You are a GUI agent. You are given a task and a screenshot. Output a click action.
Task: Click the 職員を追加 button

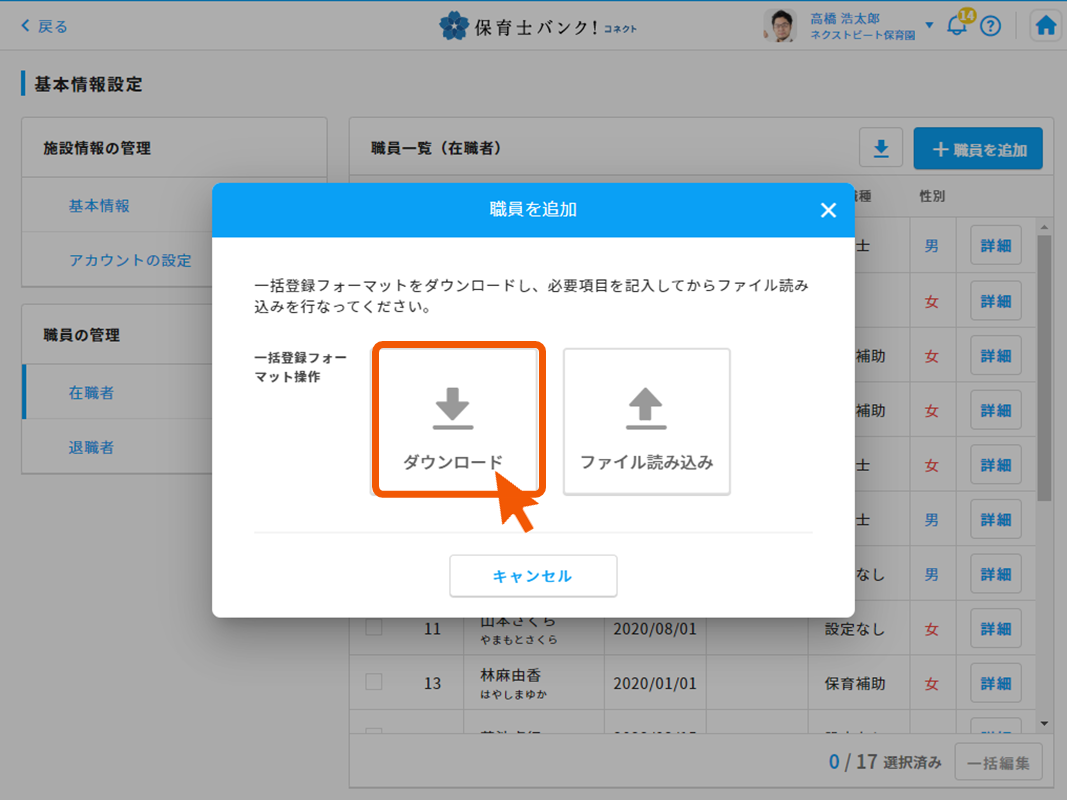click(978, 149)
